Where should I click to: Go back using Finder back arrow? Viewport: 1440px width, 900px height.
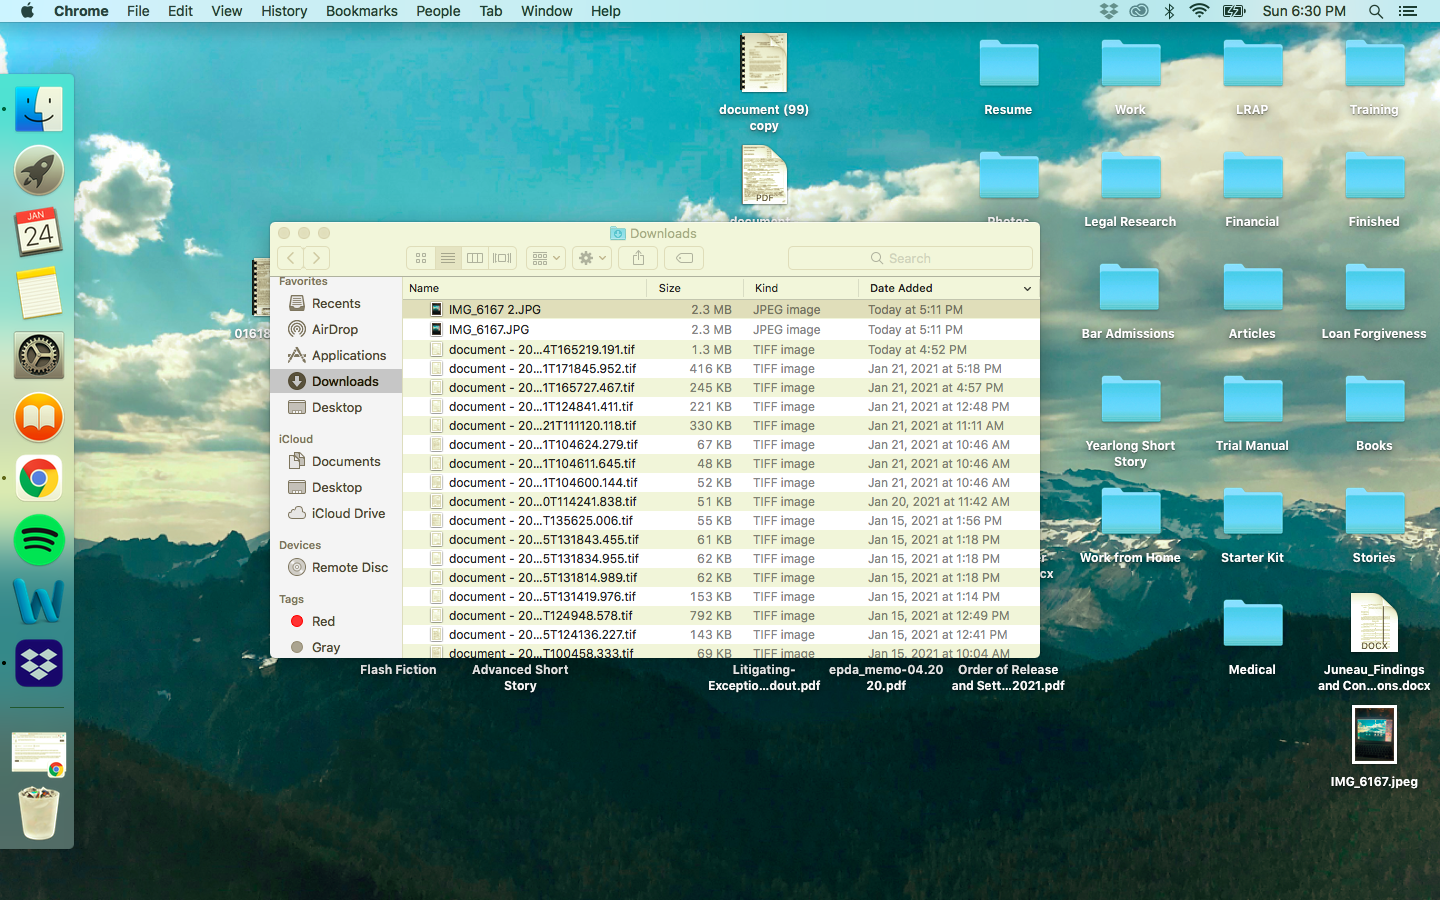tap(291, 258)
